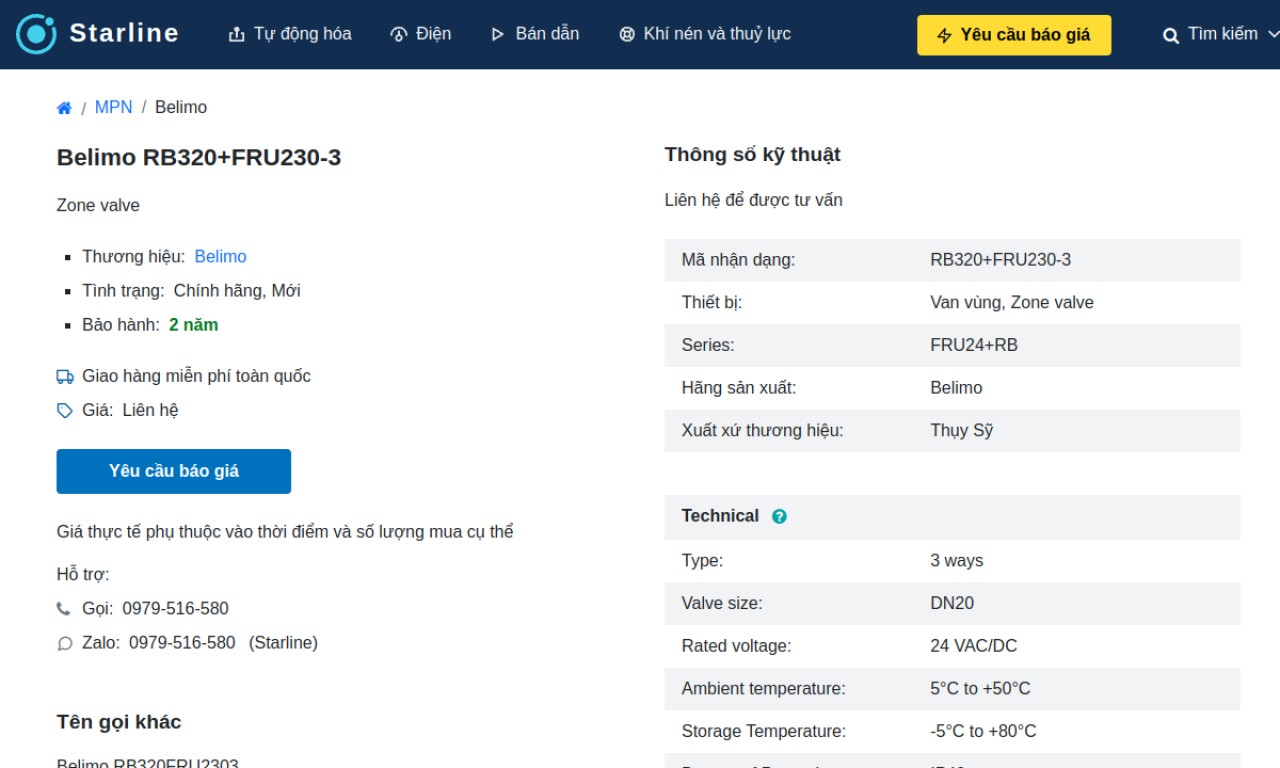Screen dimensions: 1280x768
Task: Click the RB320+FRU230-3 value in the spec table
Action: pos(1000,259)
